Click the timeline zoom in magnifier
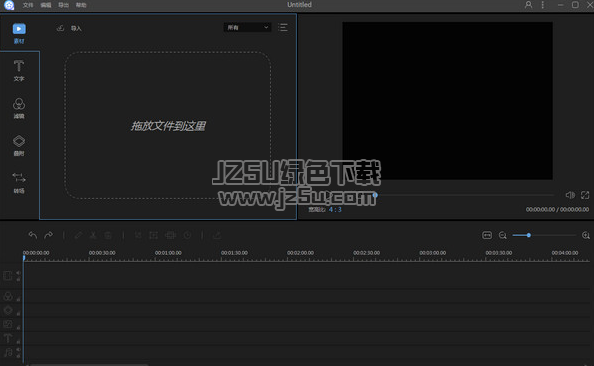The image size is (594, 366). point(586,236)
